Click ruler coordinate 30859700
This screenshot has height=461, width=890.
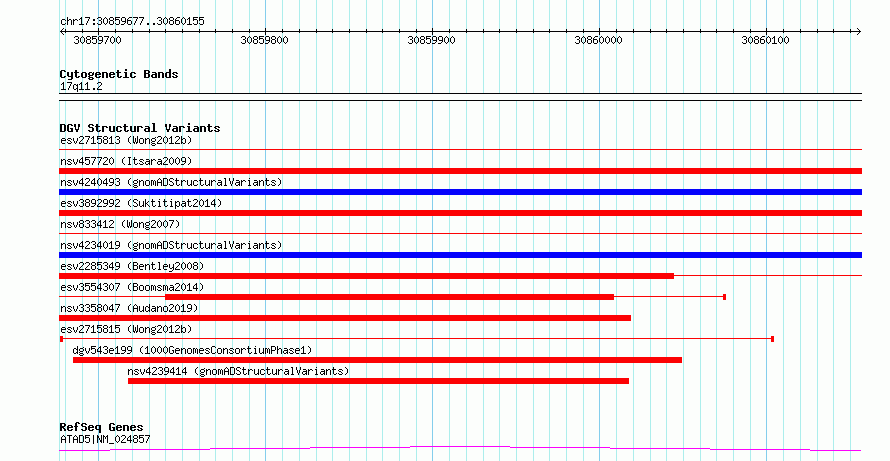pyautogui.click(x=98, y=40)
